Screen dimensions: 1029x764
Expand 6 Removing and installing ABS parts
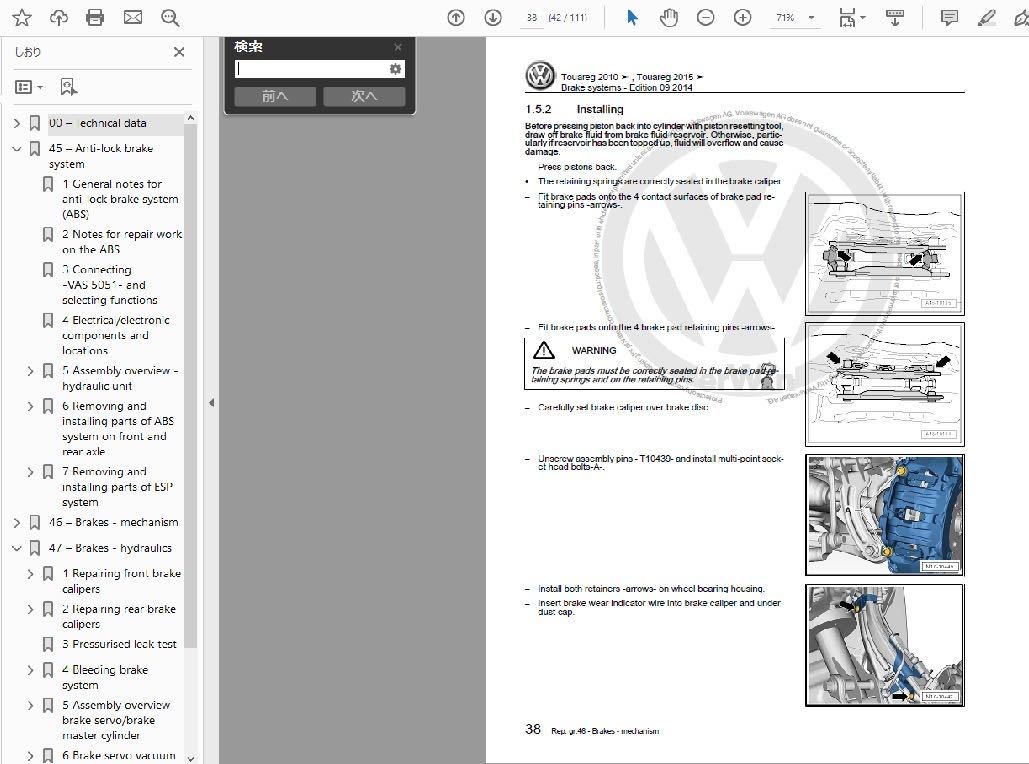(30, 406)
